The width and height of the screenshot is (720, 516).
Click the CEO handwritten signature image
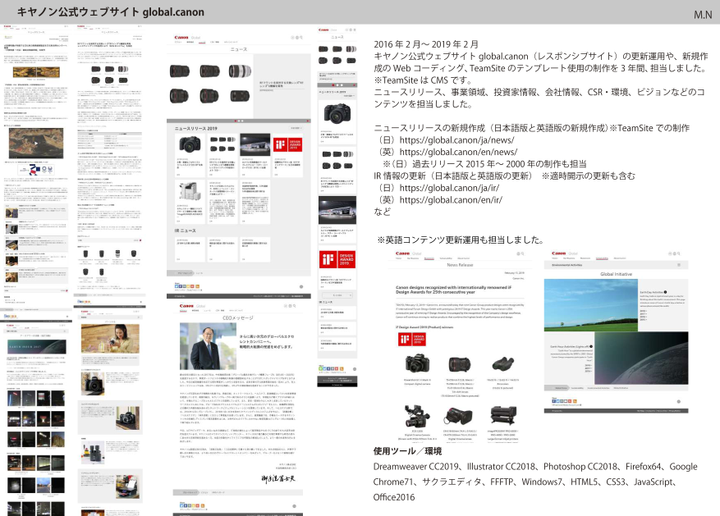[278, 478]
